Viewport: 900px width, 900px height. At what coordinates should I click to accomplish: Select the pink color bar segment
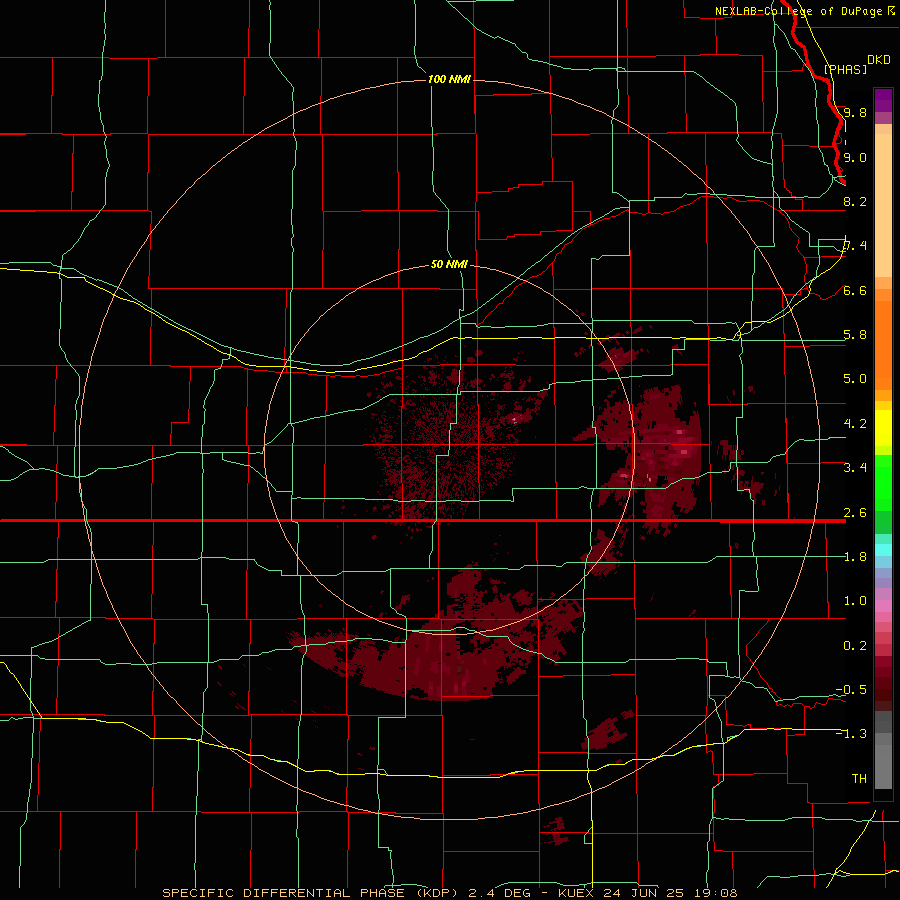pyautogui.click(x=883, y=606)
